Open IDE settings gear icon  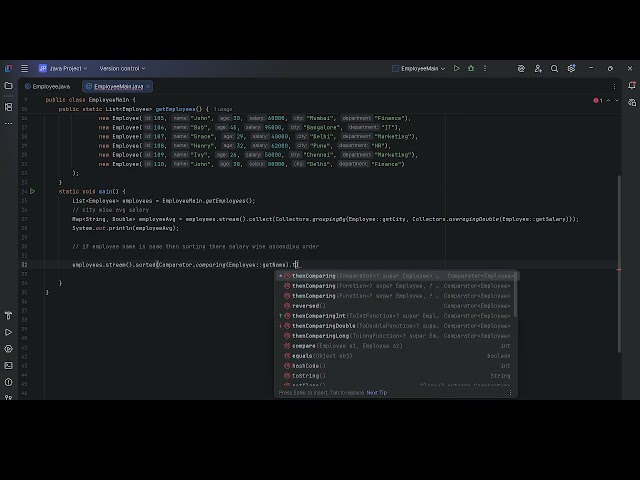(x=571, y=68)
